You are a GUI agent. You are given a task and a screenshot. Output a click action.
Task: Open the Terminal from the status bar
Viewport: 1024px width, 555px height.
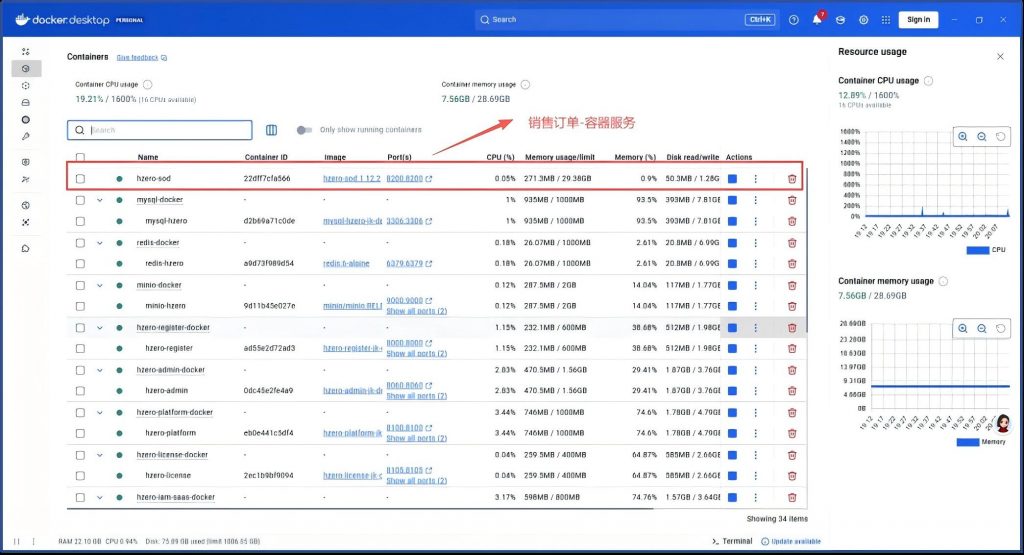pyautogui.click(x=732, y=541)
